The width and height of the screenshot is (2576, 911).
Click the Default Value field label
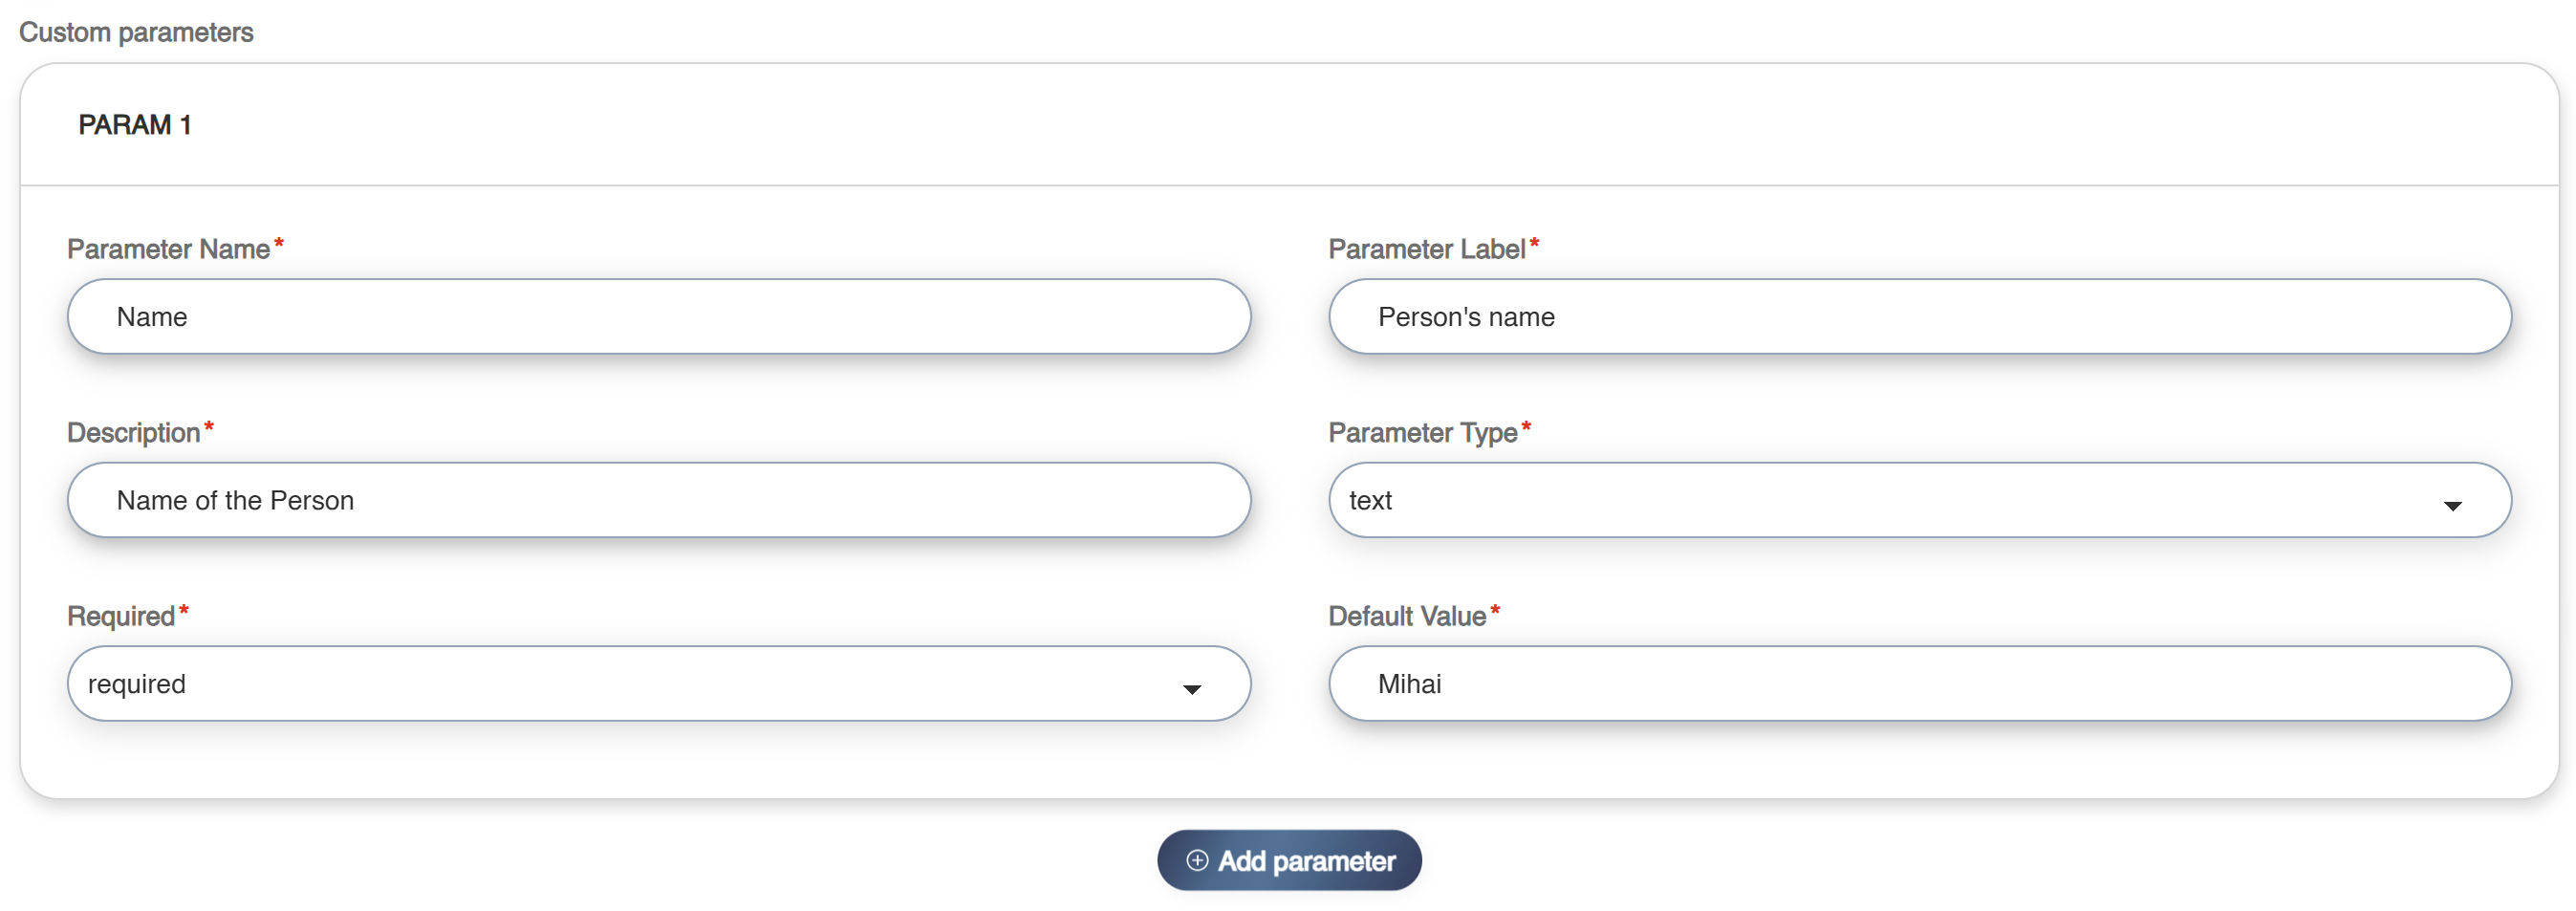point(1406,616)
